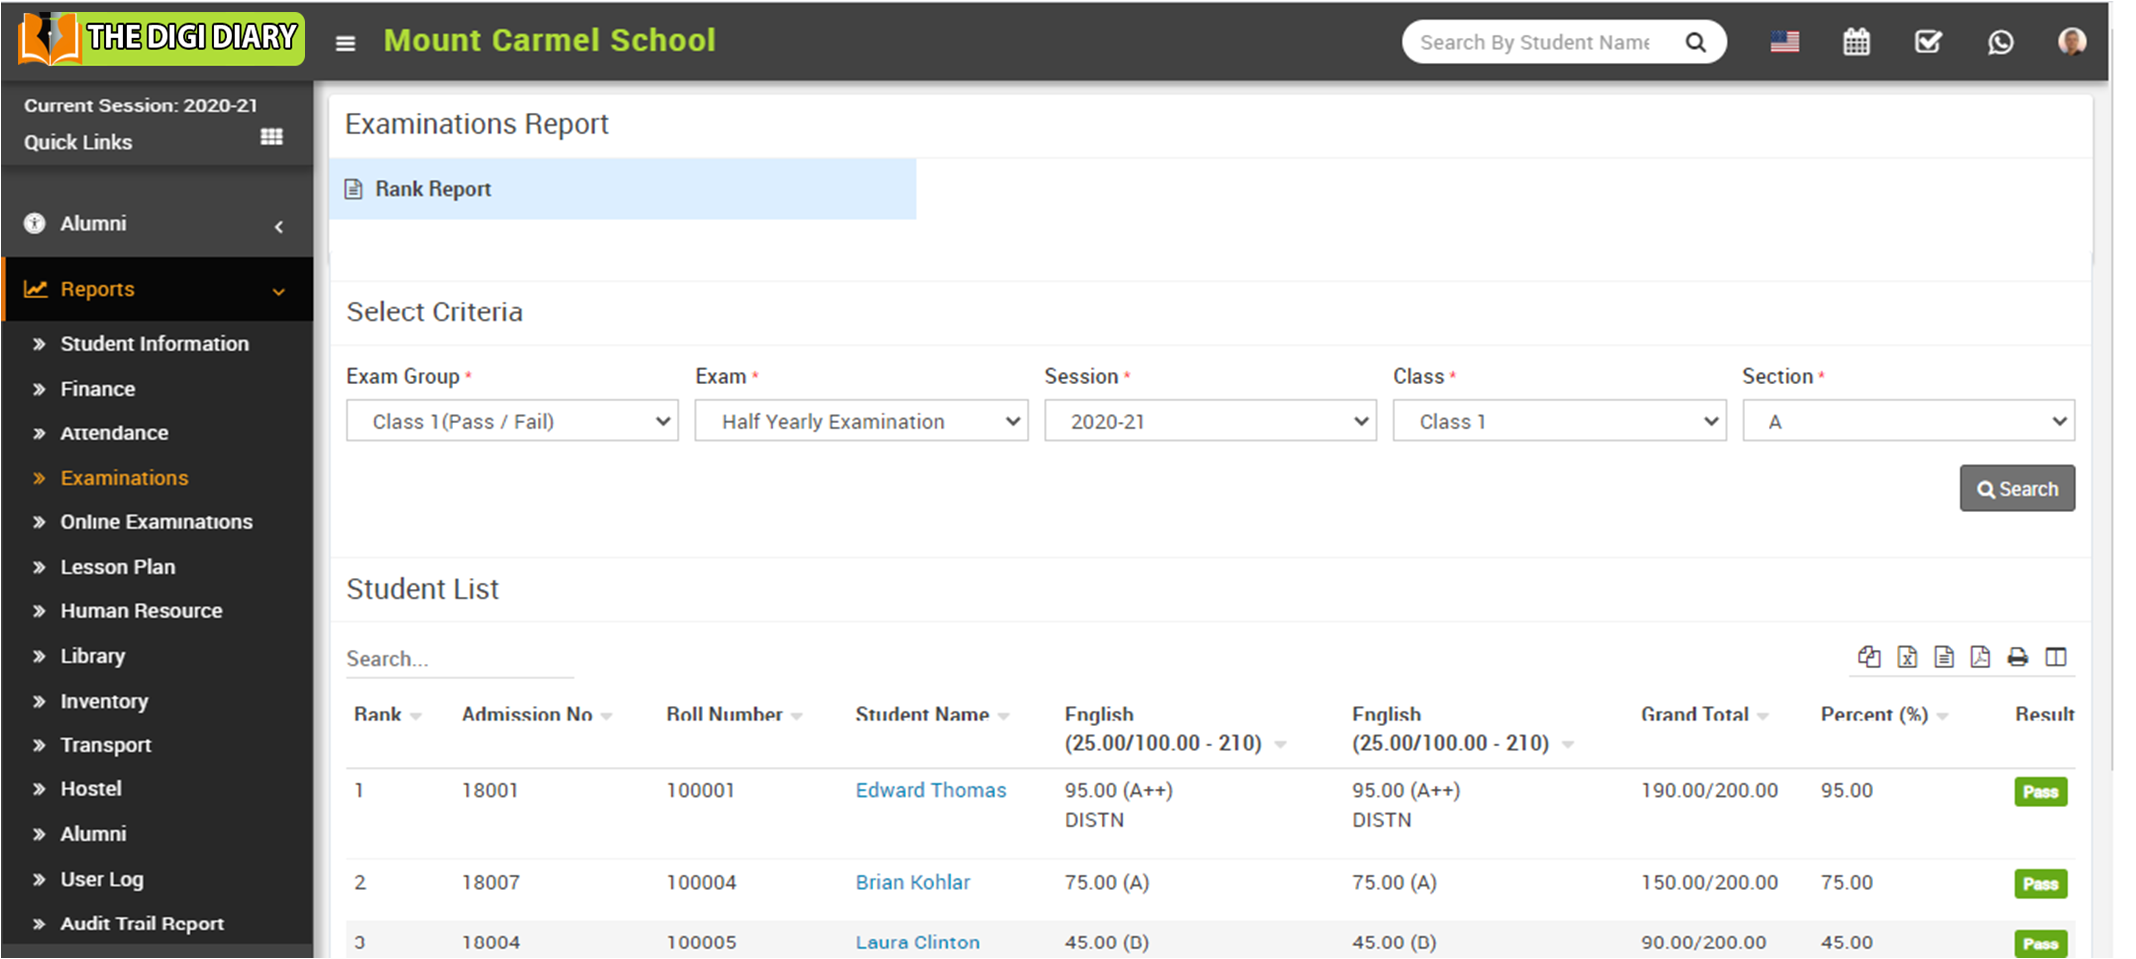This screenshot has width=2136, height=959.
Task: Click the US flag language icon
Action: coord(1784,42)
